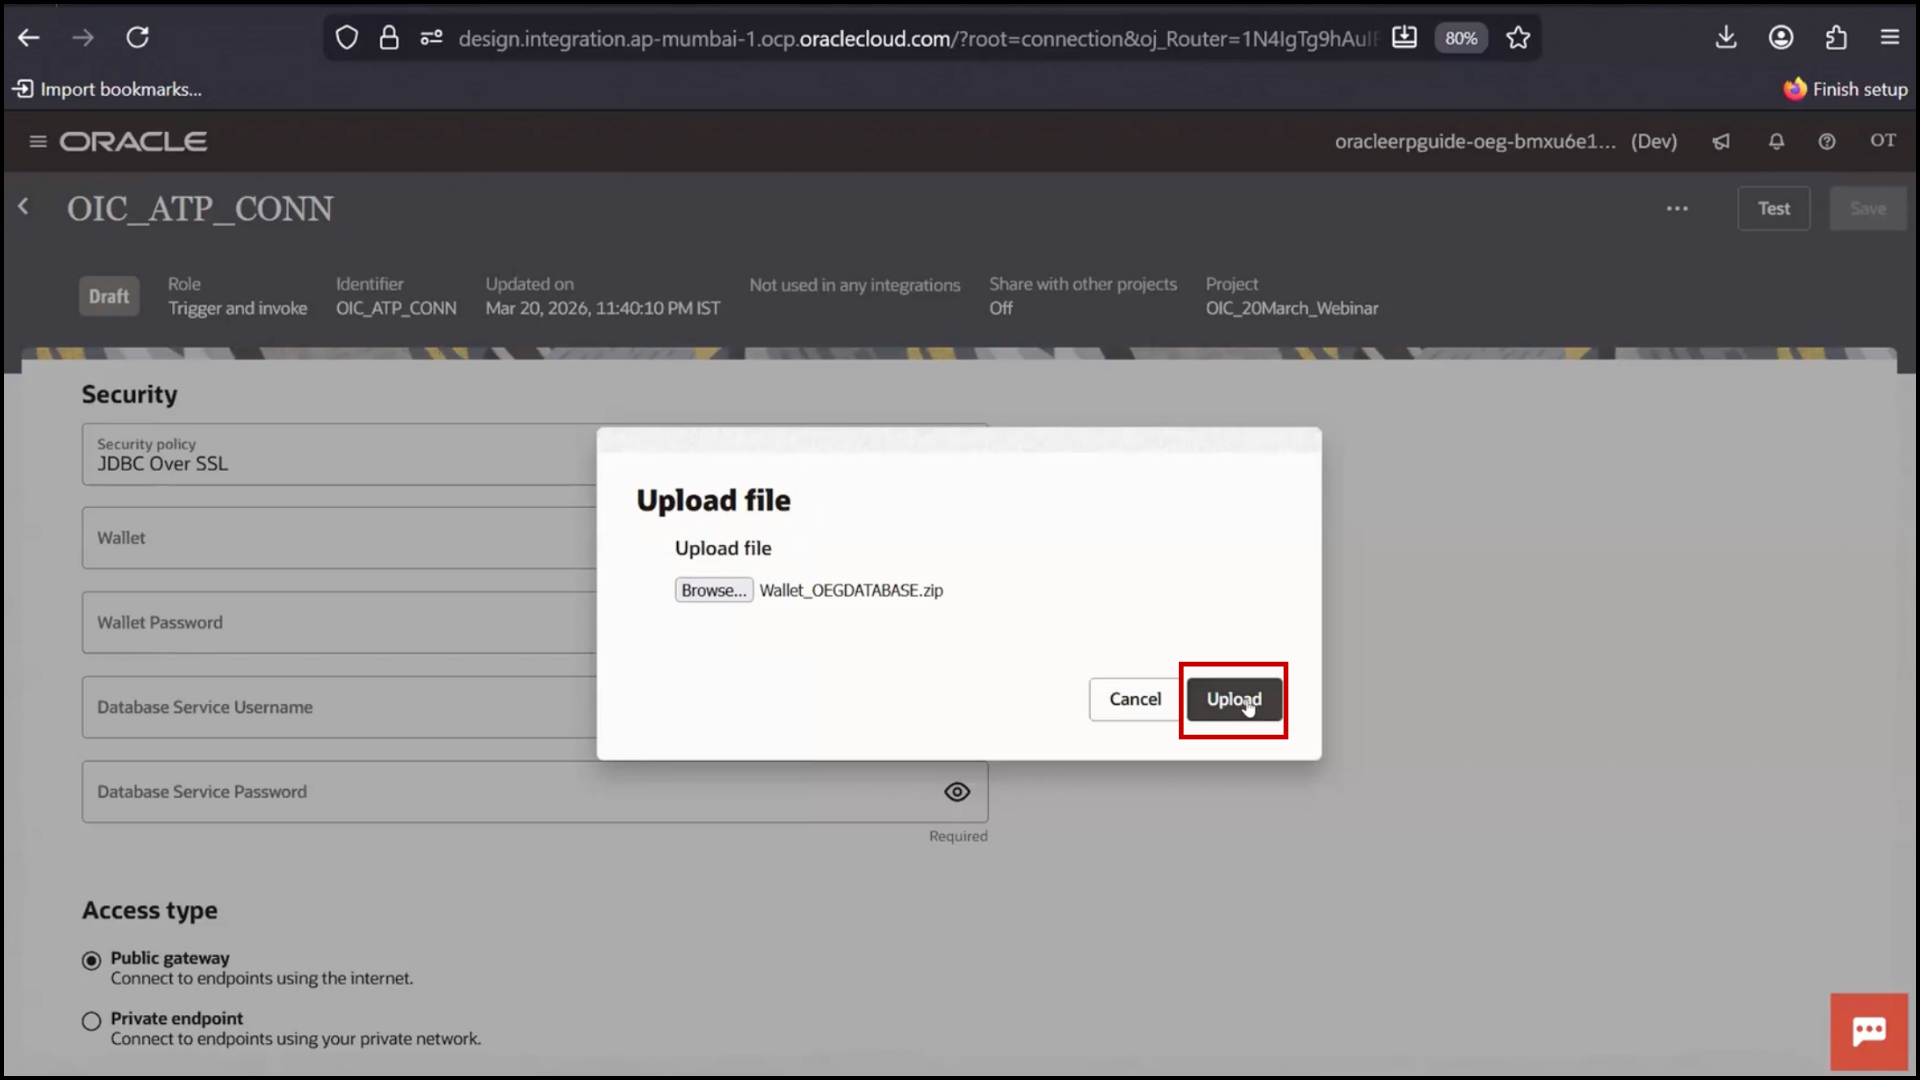Show the Database Service Password eye icon
Viewport: 1920px width, 1080px height.
click(x=957, y=792)
